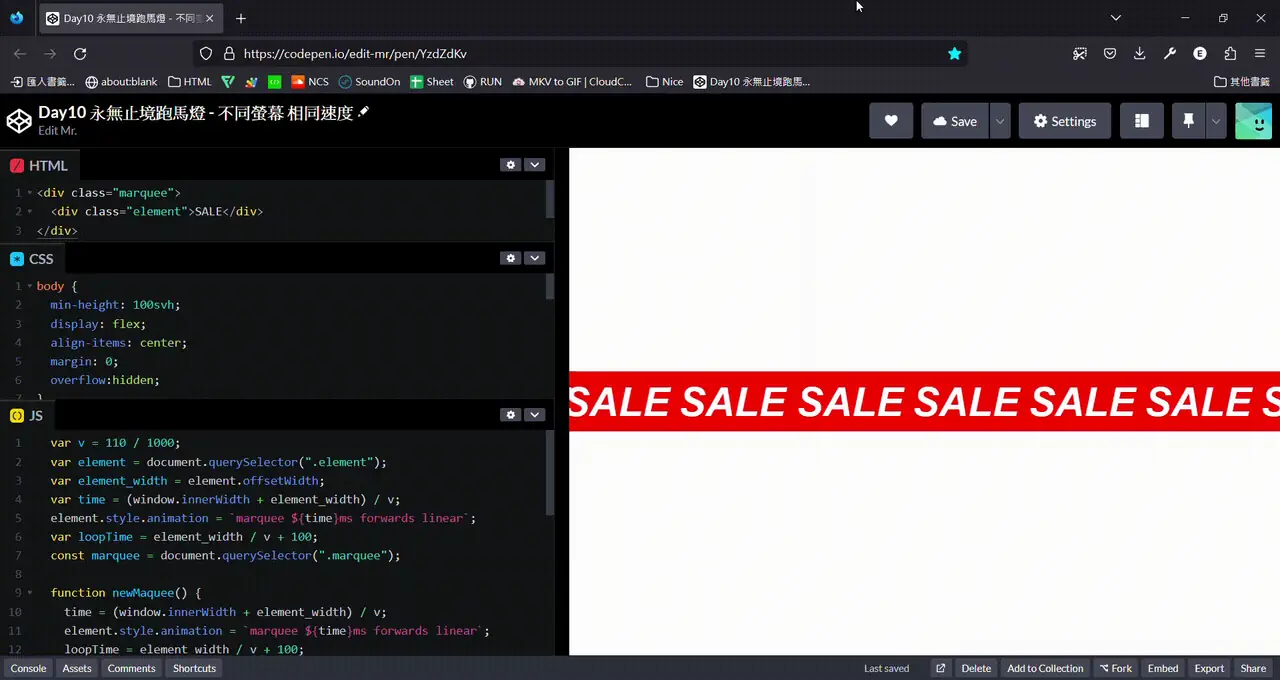Open the user avatar menu

pos(1254,121)
